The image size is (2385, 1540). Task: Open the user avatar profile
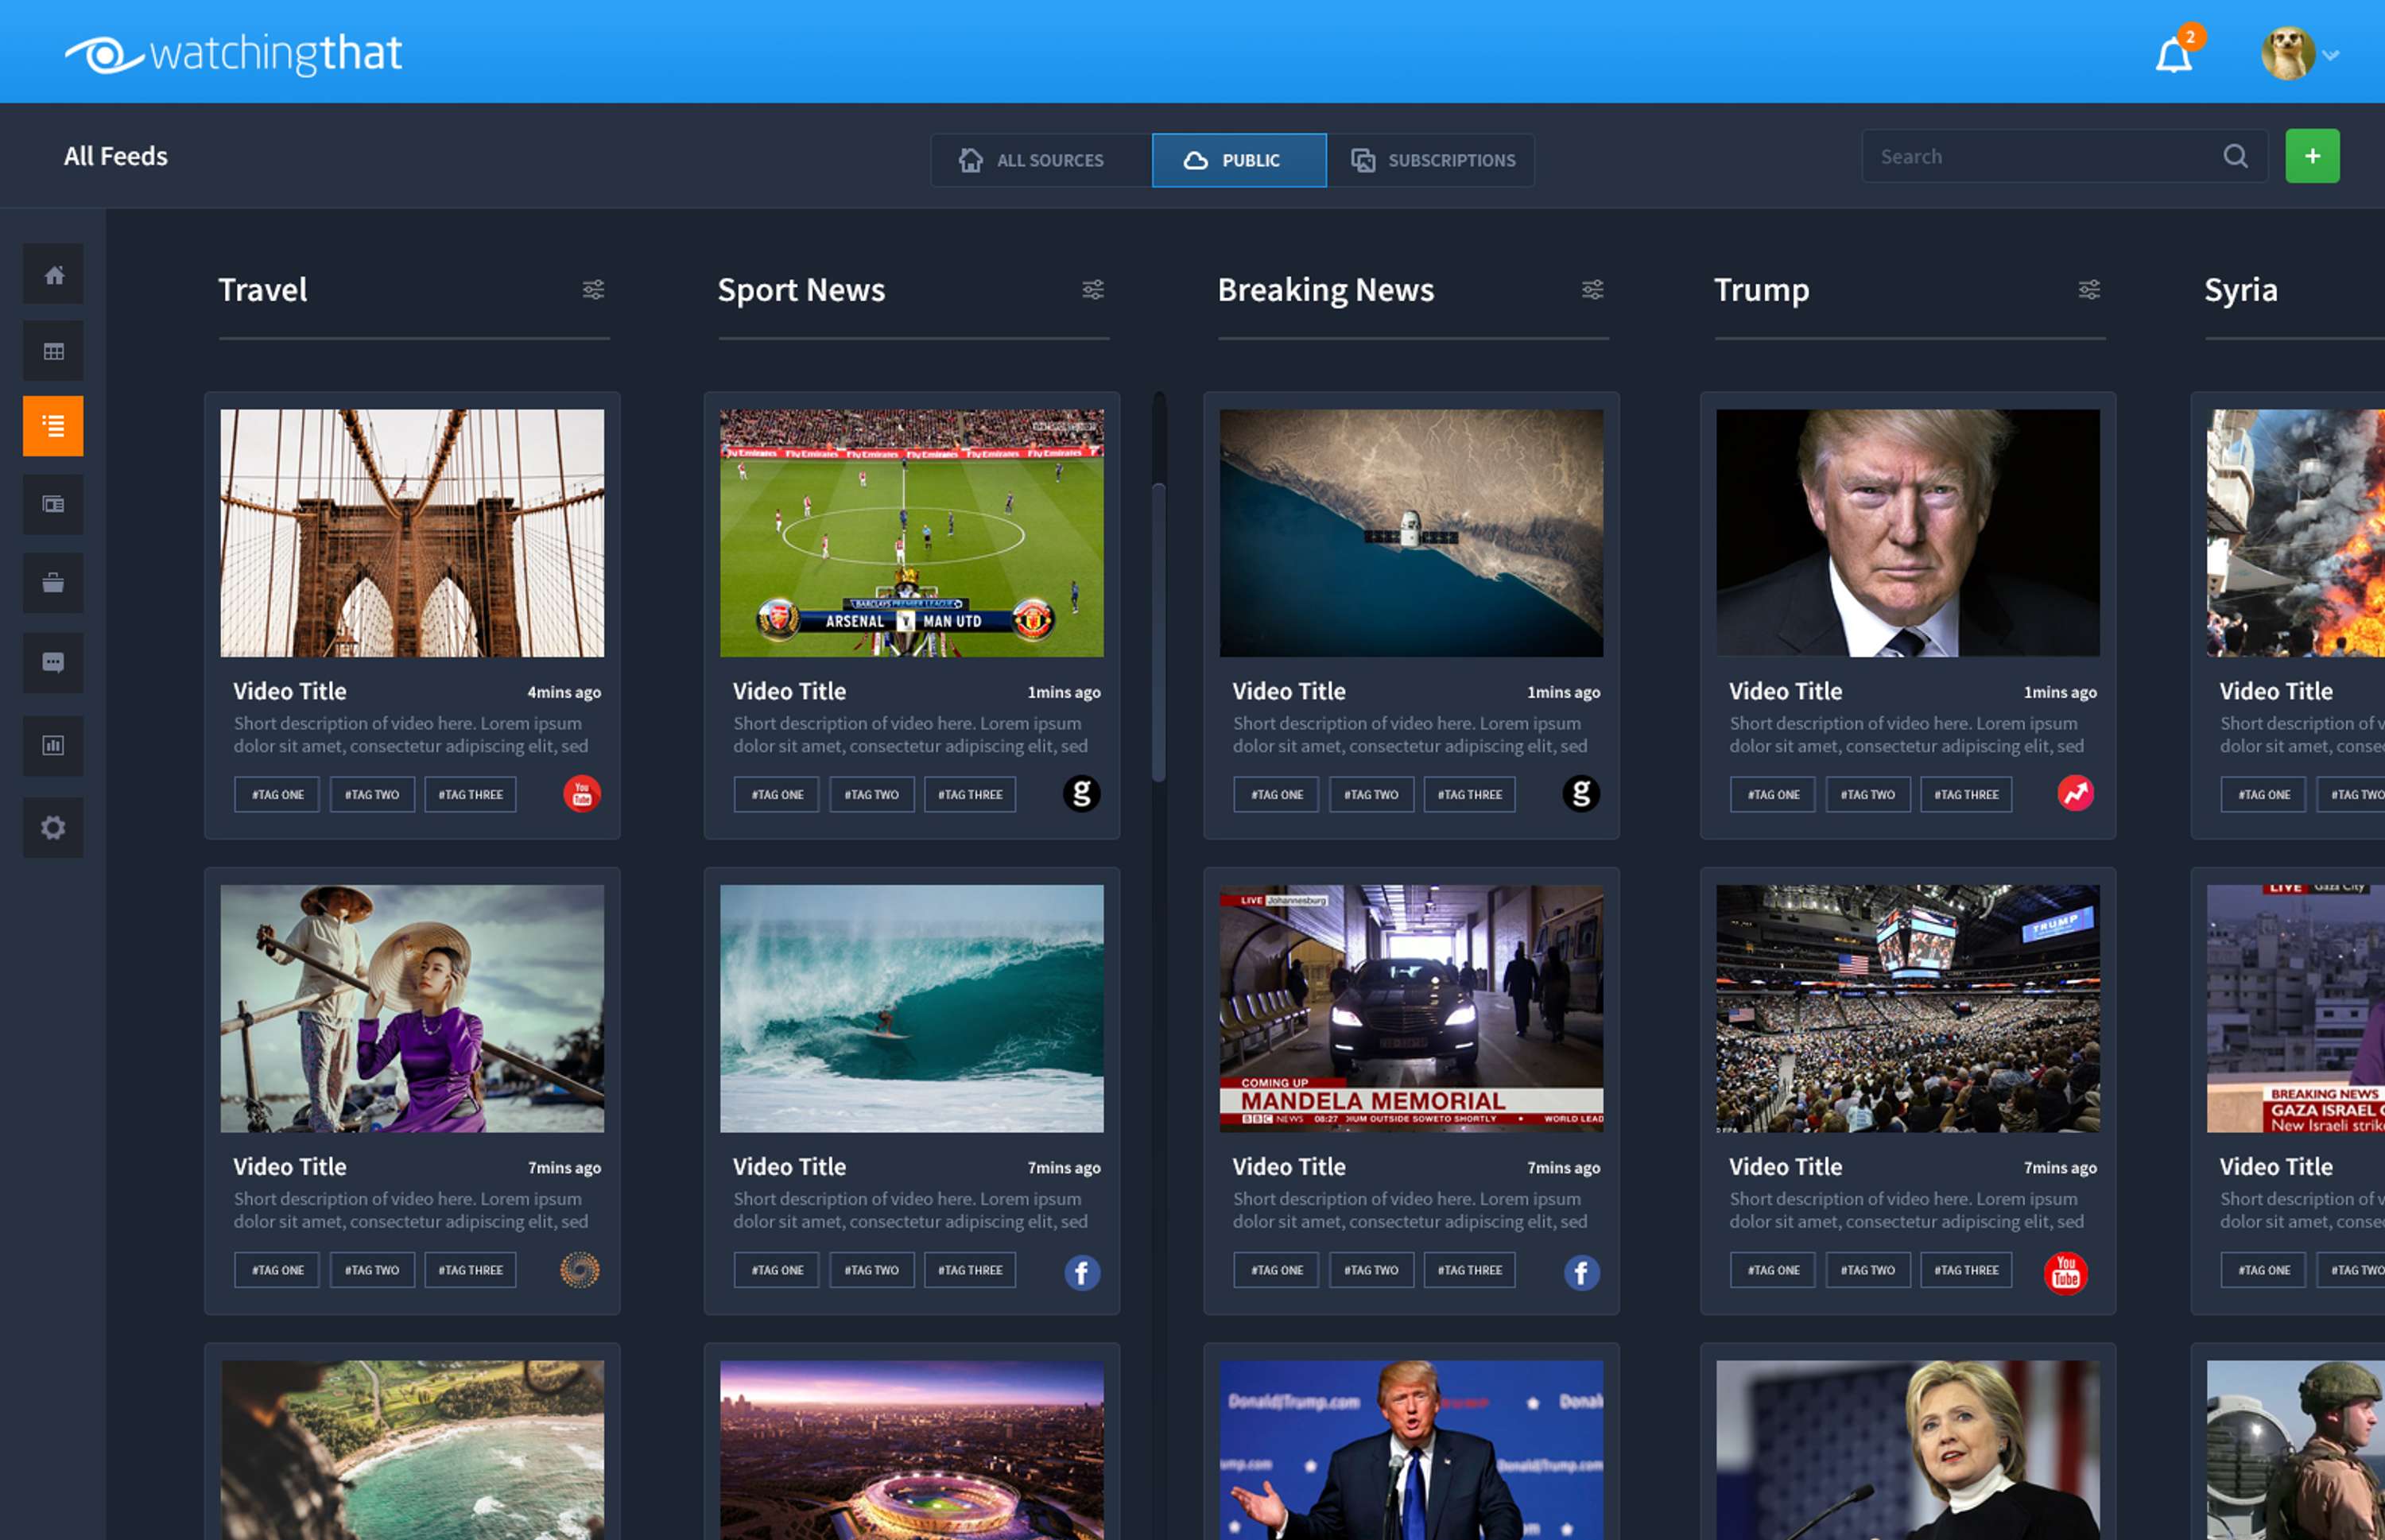coord(2288,54)
